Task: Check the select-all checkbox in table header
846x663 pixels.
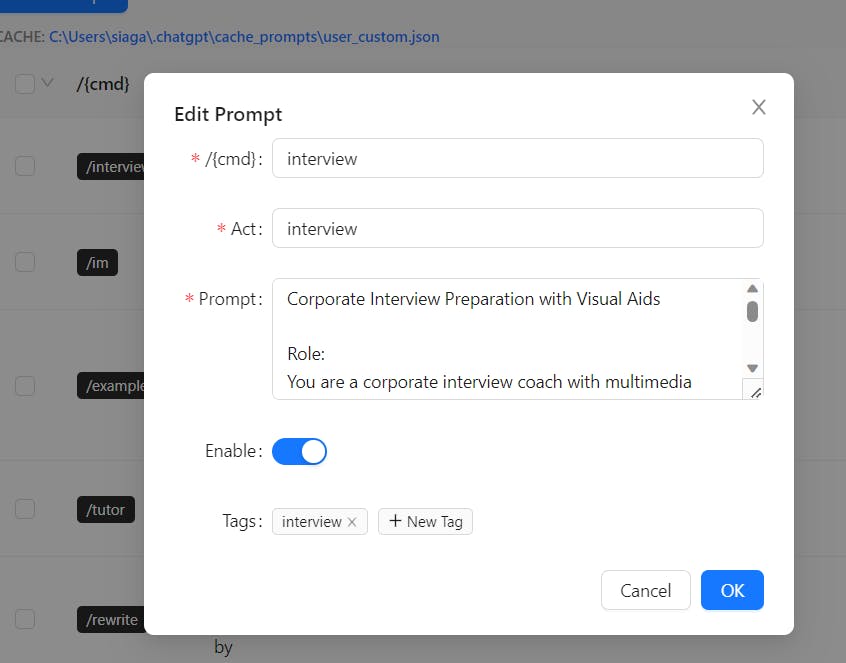Action: [x=25, y=84]
